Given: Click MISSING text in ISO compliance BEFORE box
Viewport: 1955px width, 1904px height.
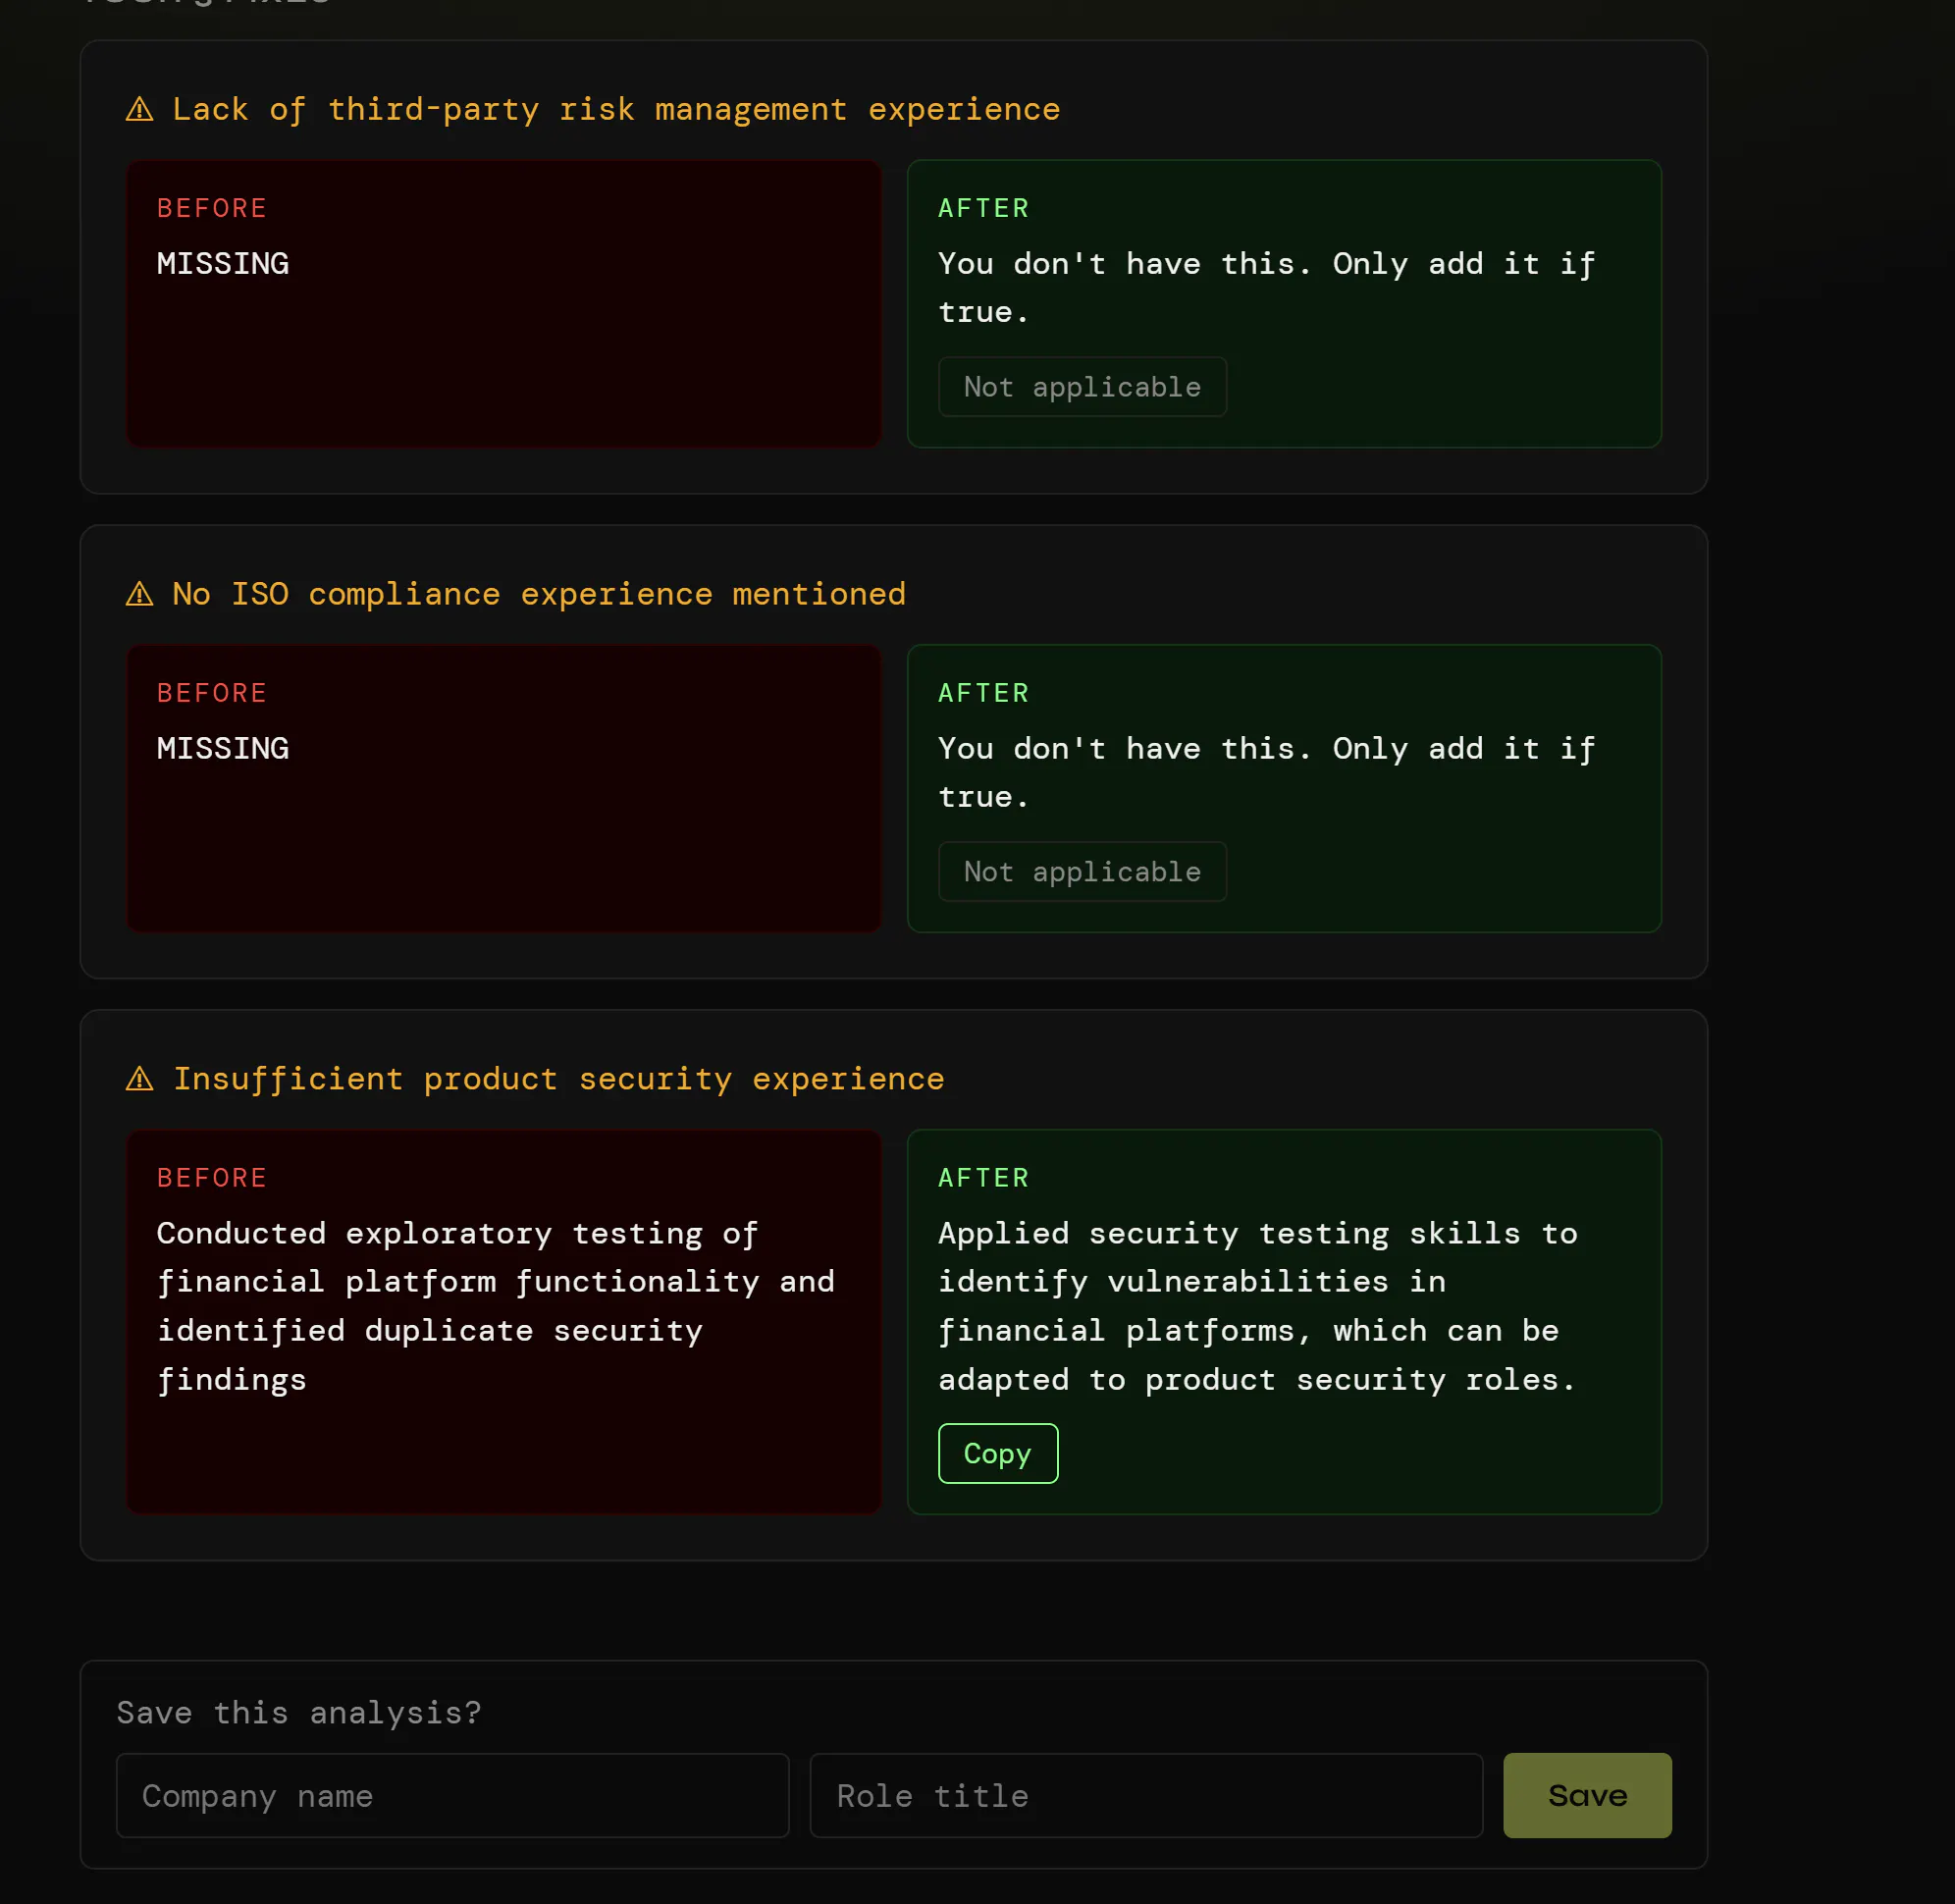Looking at the screenshot, I should point(223,749).
